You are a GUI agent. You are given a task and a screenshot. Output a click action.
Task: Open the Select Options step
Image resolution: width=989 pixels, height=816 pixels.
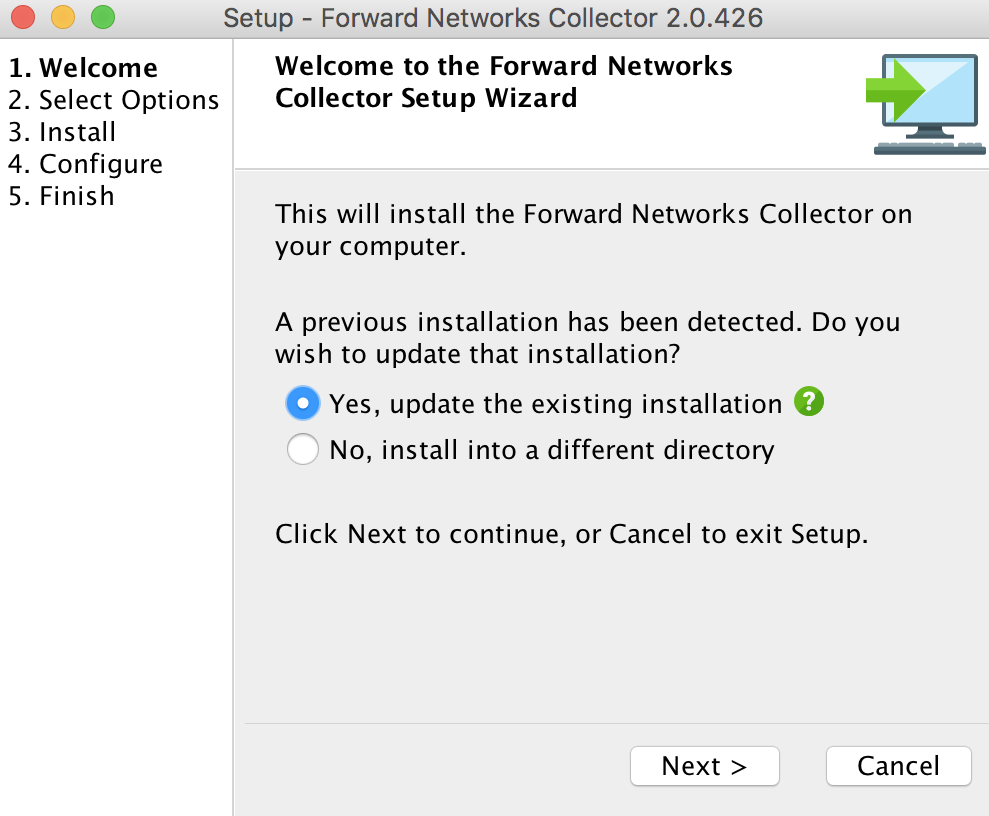pos(113,100)
